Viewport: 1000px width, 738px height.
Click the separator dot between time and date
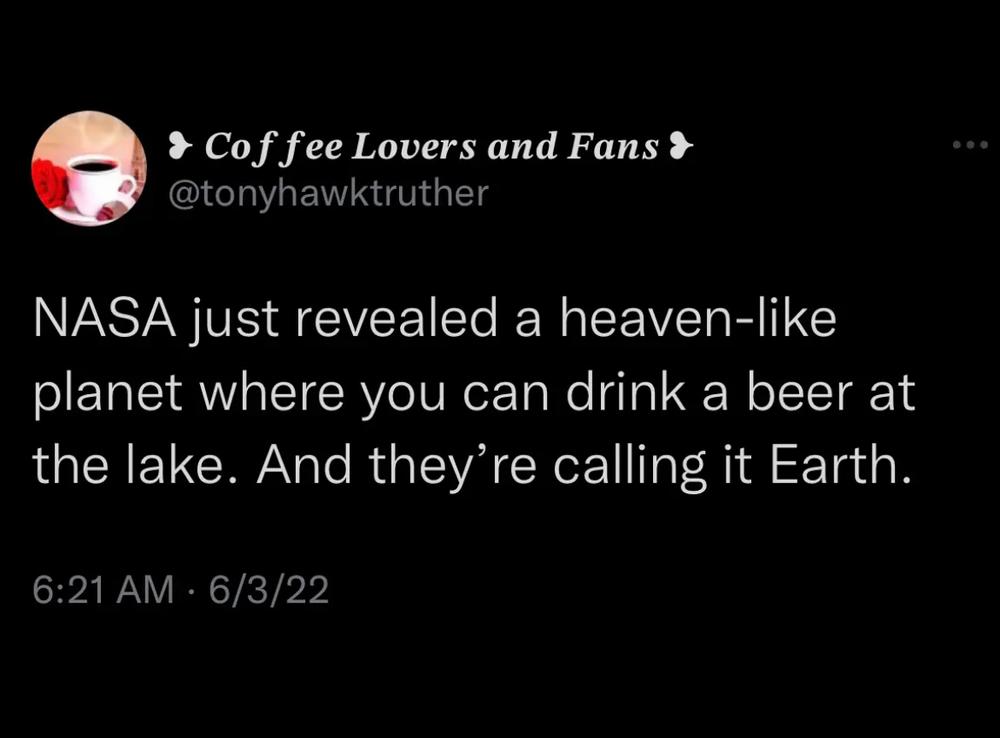pyautogui.click(x=191, y=591)
